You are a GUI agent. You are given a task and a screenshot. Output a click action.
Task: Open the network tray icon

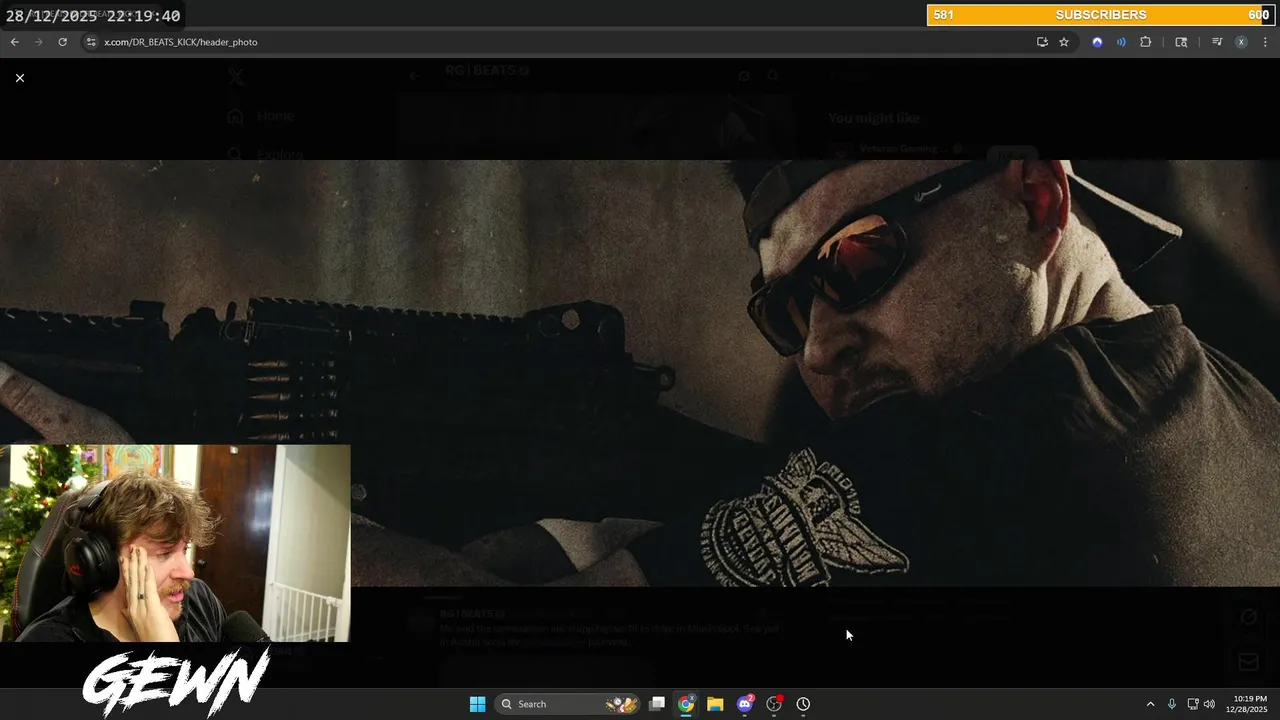click(1193, 704)
